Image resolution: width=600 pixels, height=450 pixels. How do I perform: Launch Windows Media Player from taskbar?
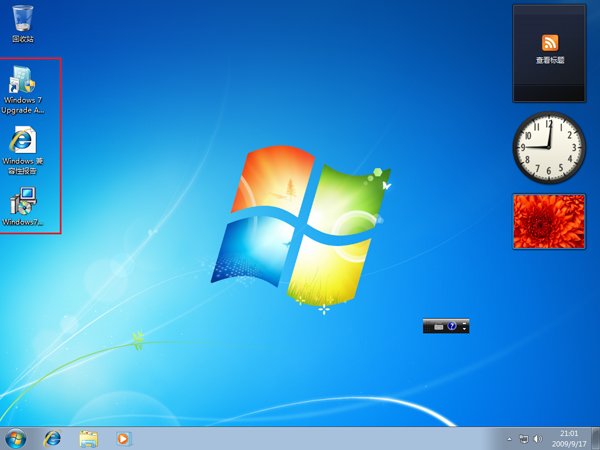click(123, 439)
